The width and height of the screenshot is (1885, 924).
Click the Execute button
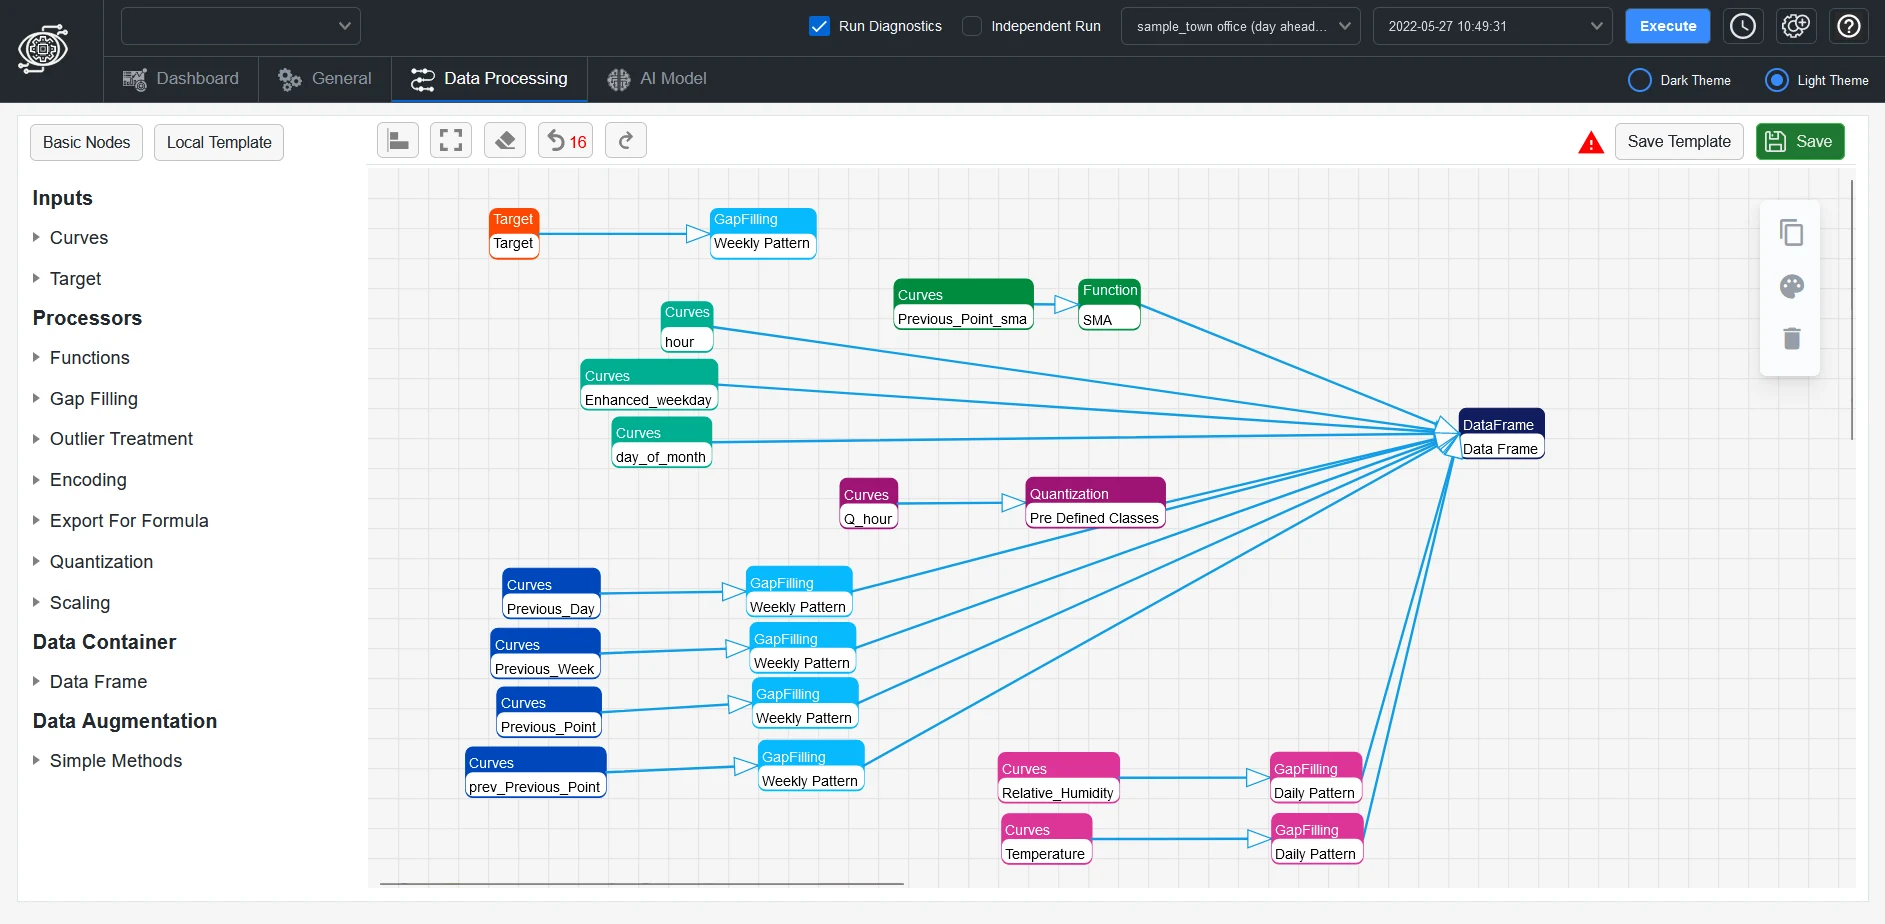click(x=1668, y=26)
